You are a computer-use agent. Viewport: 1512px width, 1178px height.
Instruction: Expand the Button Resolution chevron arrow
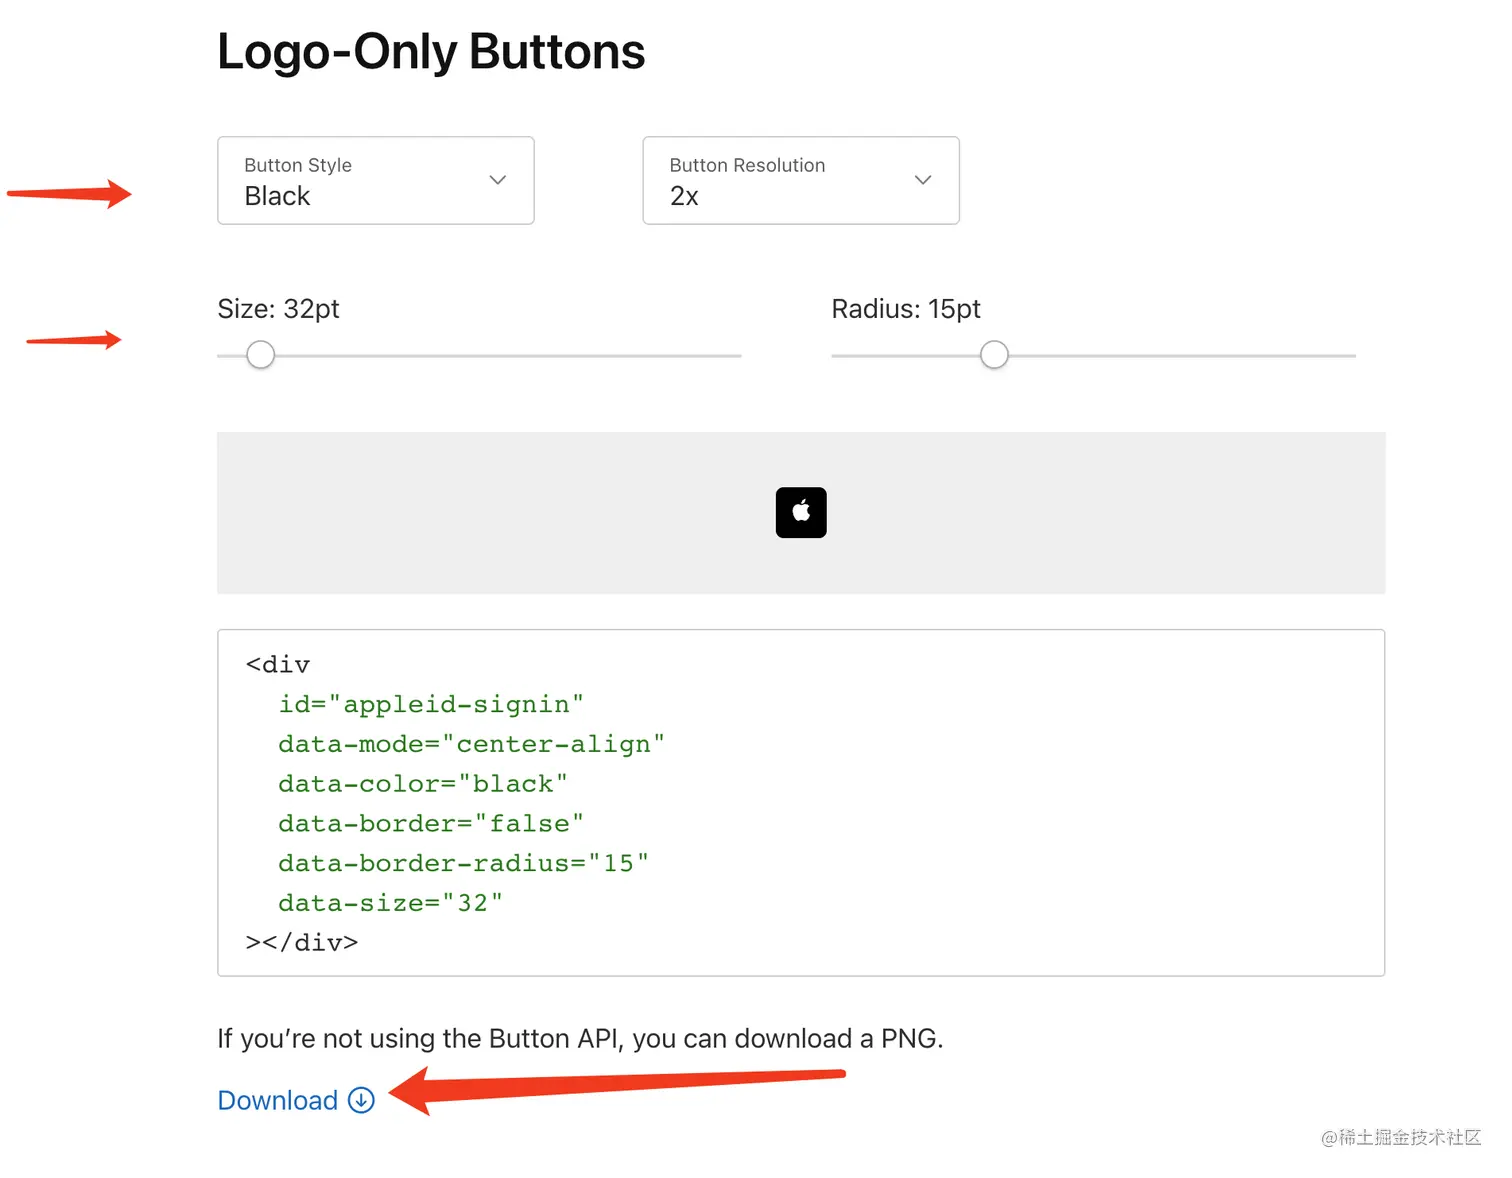(922, 180)
